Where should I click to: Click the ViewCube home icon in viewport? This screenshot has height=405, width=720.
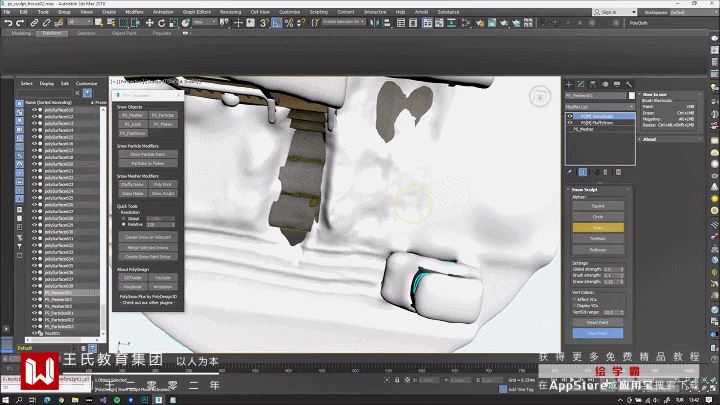[x=540, y=97]
